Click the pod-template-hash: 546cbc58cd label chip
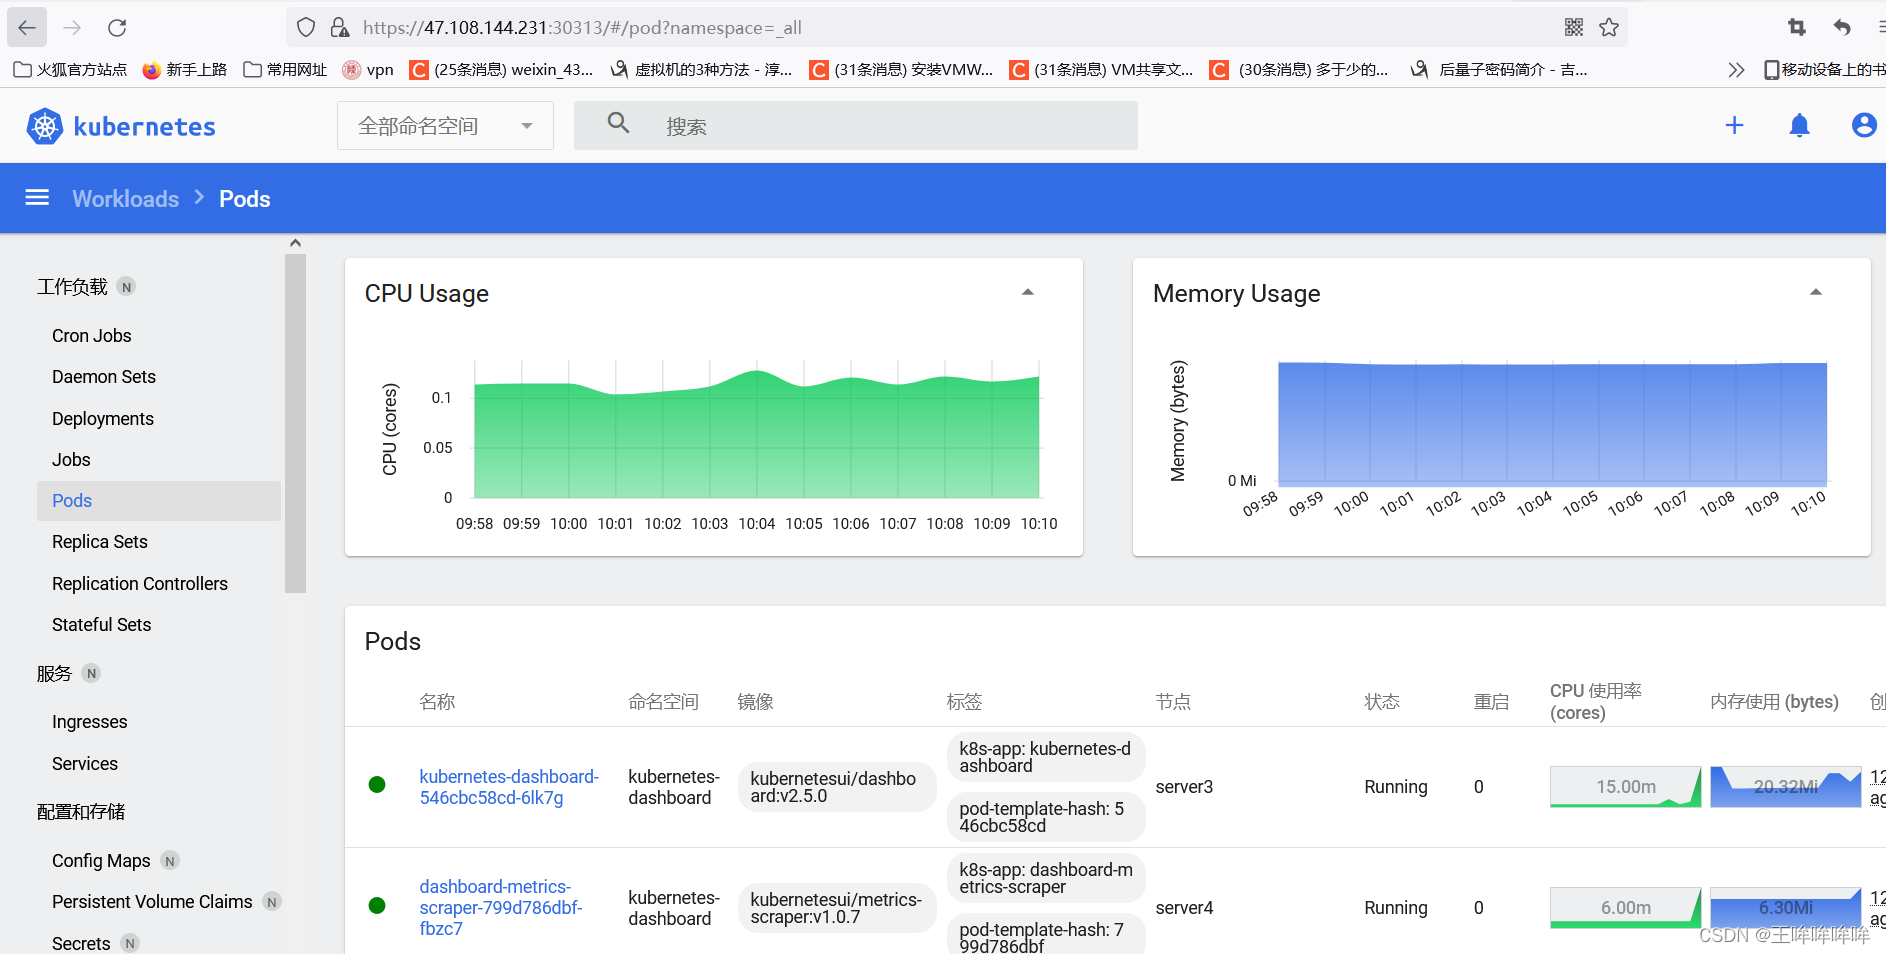 click(1046, 817)
